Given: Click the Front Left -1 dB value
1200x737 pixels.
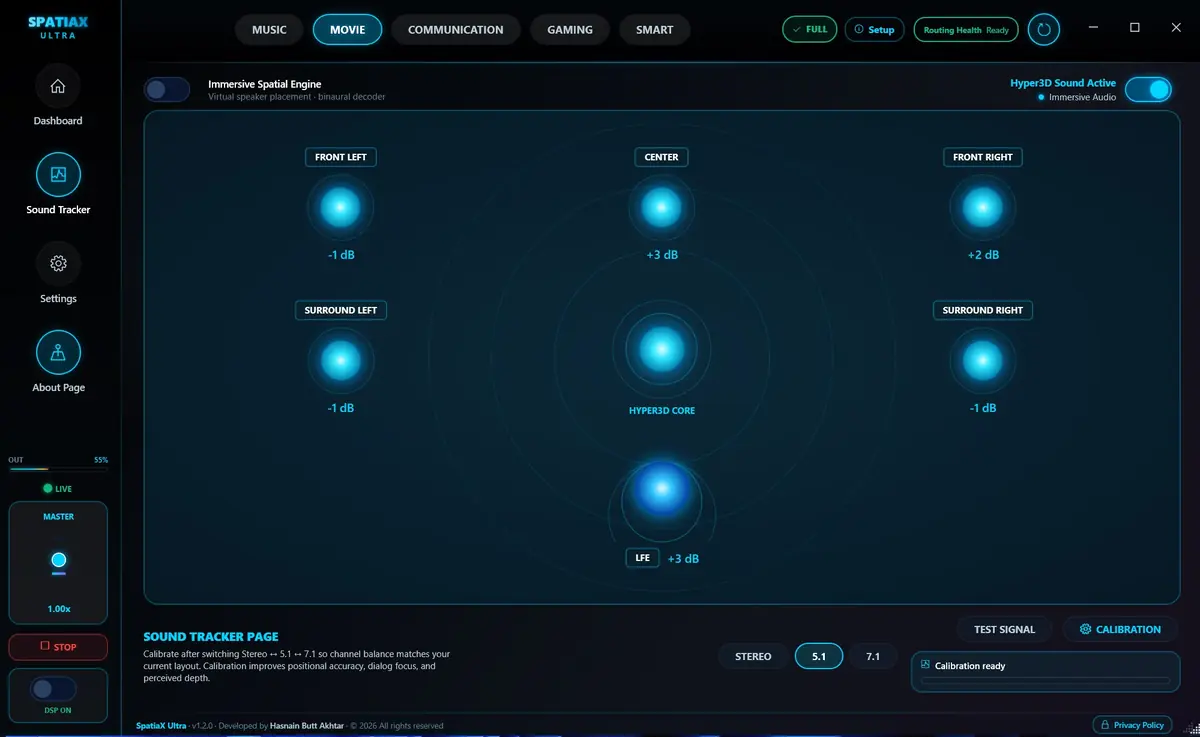Looking at the screenshot, I should click(x=341, y=255).
